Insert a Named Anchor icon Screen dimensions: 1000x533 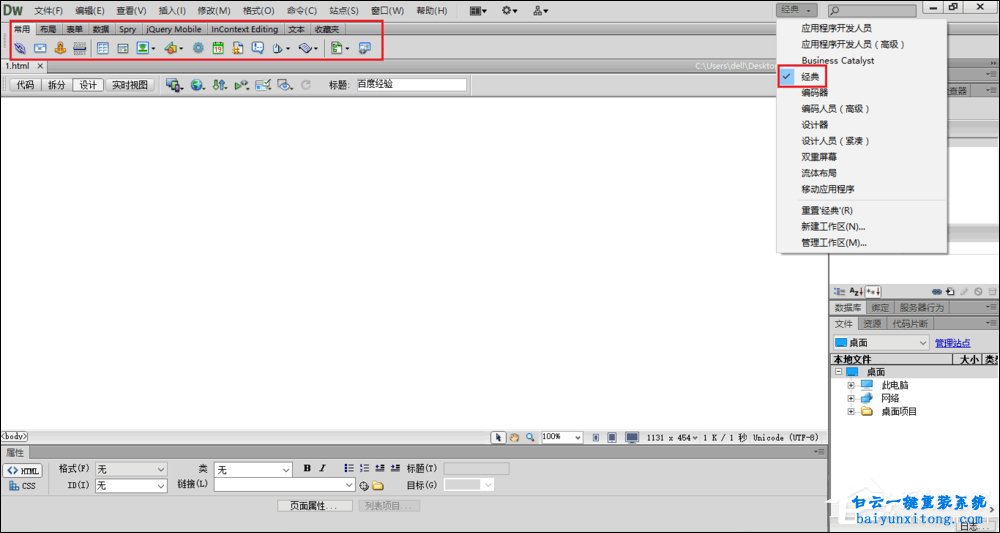(60, 48)
